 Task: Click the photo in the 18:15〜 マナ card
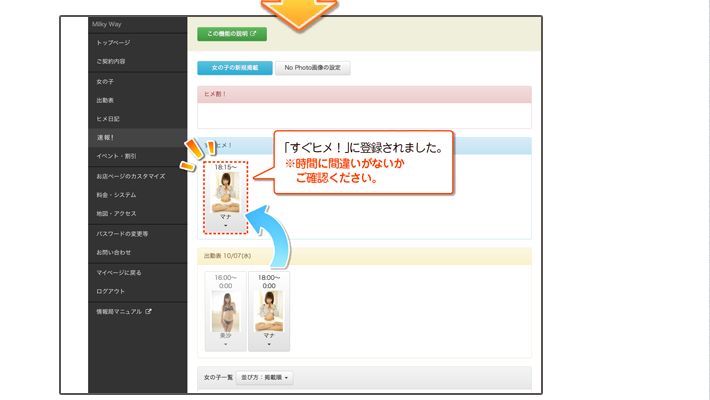pyautogui.click(x=225, y=192)
